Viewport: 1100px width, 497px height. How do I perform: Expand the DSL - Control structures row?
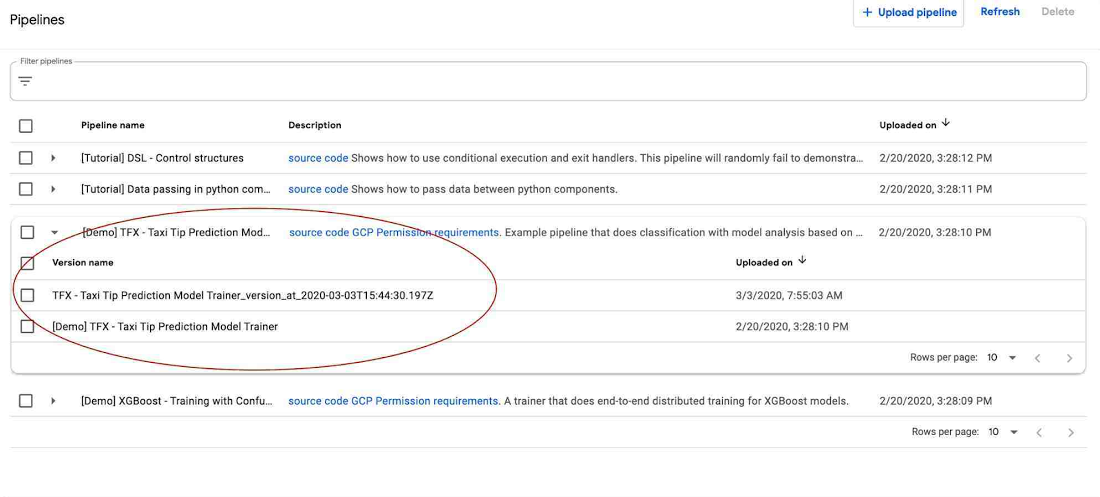click(x=53, y=158)
